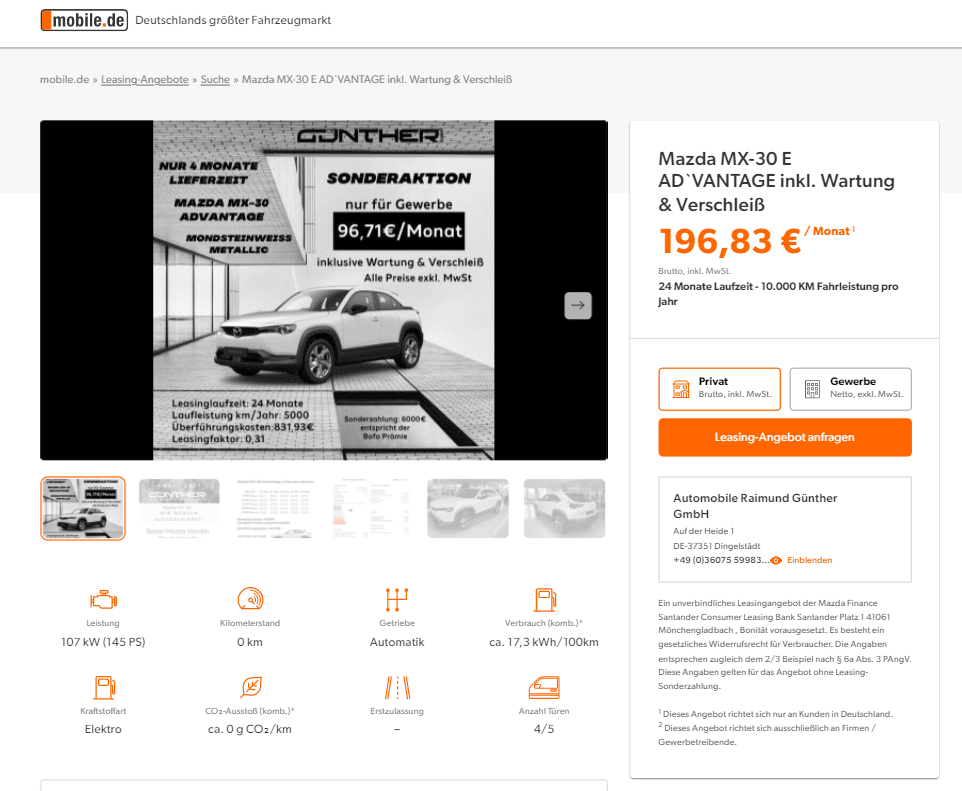Click the Erstzulassung road icon
The height and width of the screenshot is (791, 962).
point(398,687)
